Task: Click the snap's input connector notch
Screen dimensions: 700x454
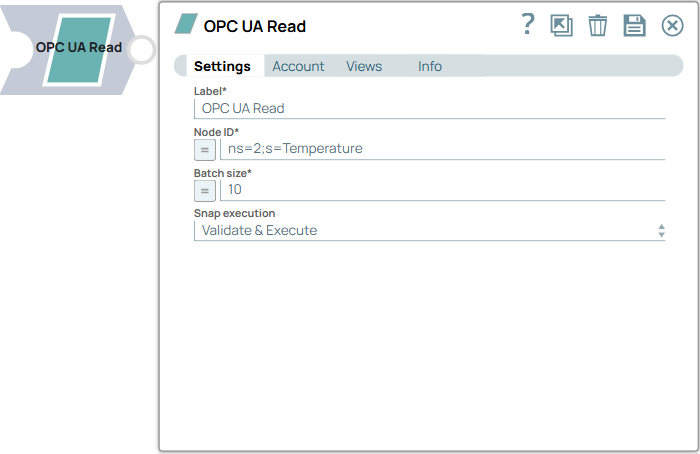Action: pos(14,49)
